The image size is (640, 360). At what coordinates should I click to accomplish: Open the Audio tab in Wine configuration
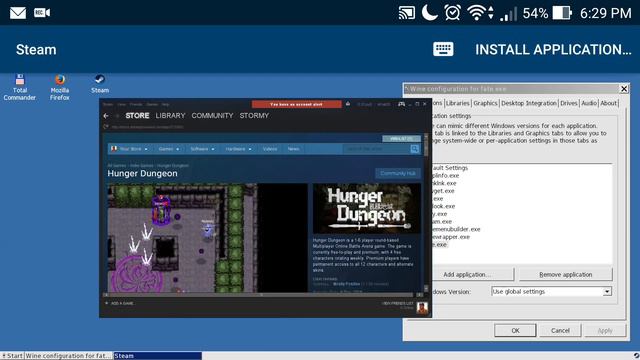[589, 103]
